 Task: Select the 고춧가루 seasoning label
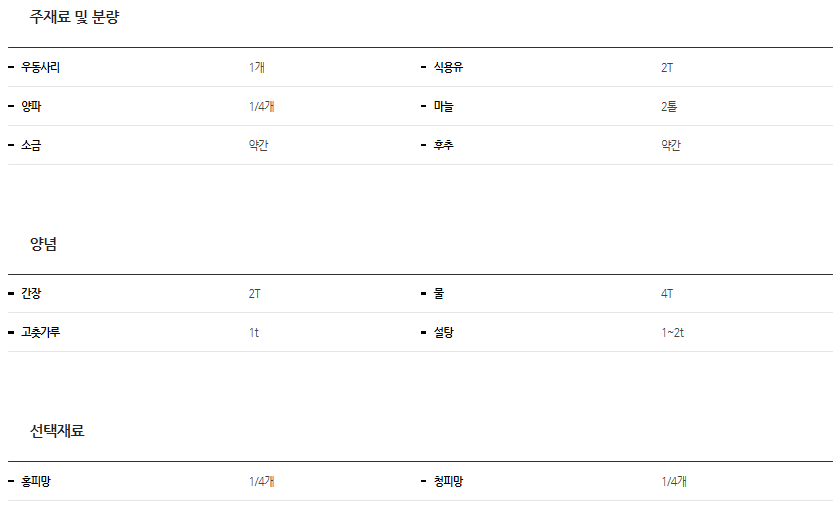(x=41, y=333)
